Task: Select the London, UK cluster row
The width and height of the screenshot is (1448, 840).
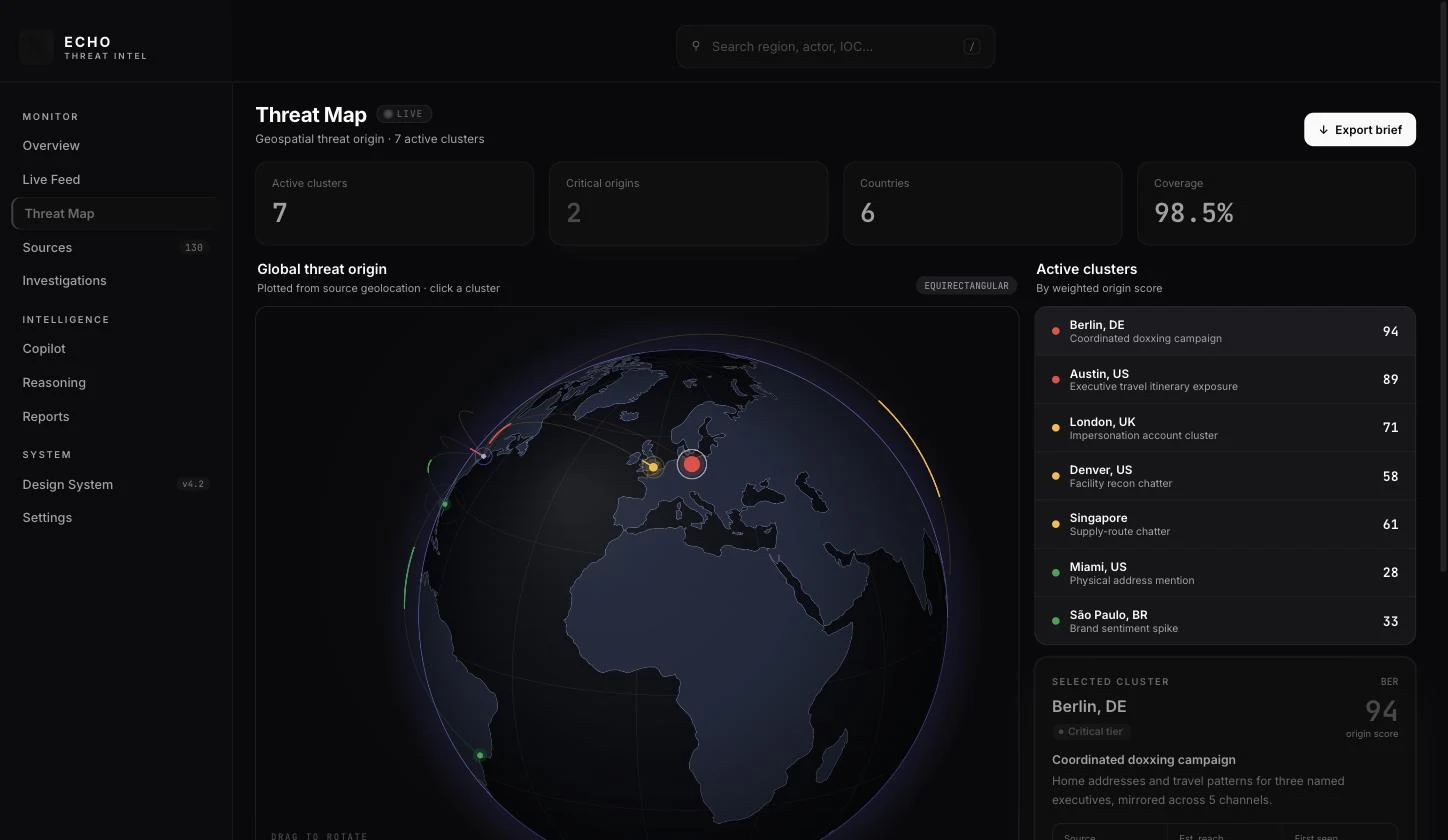Action: pyautogui.click(x=1225, y=428)
